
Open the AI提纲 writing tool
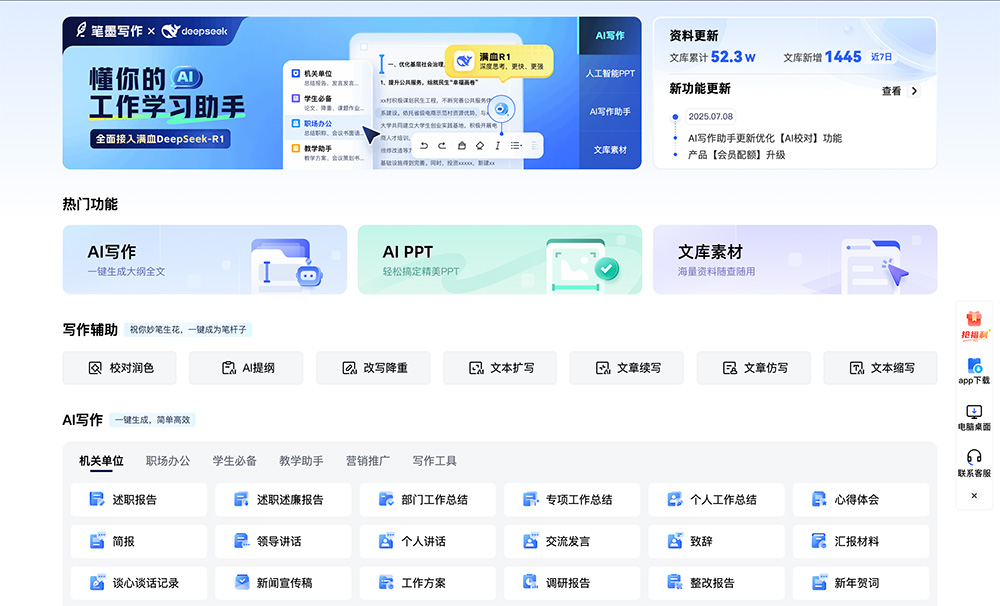coord(246,368)
